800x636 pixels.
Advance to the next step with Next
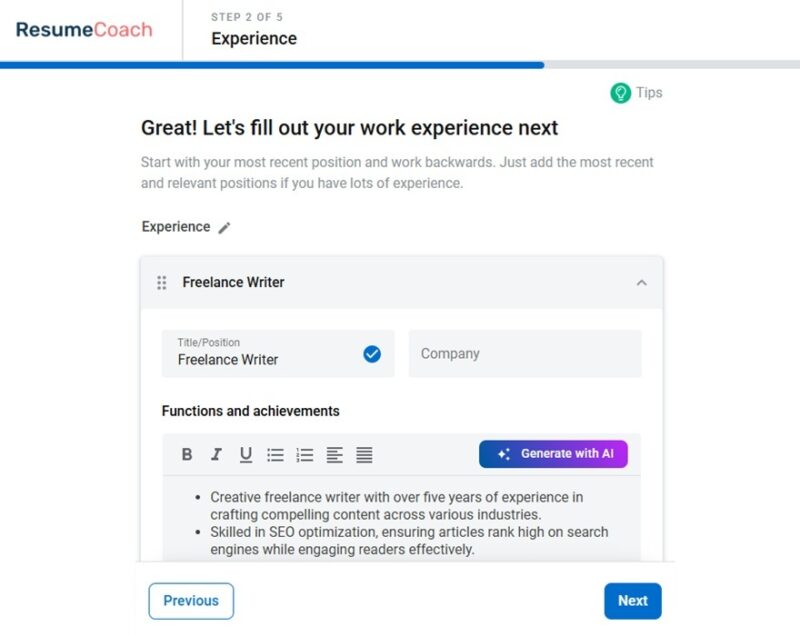tap(633, 601)
